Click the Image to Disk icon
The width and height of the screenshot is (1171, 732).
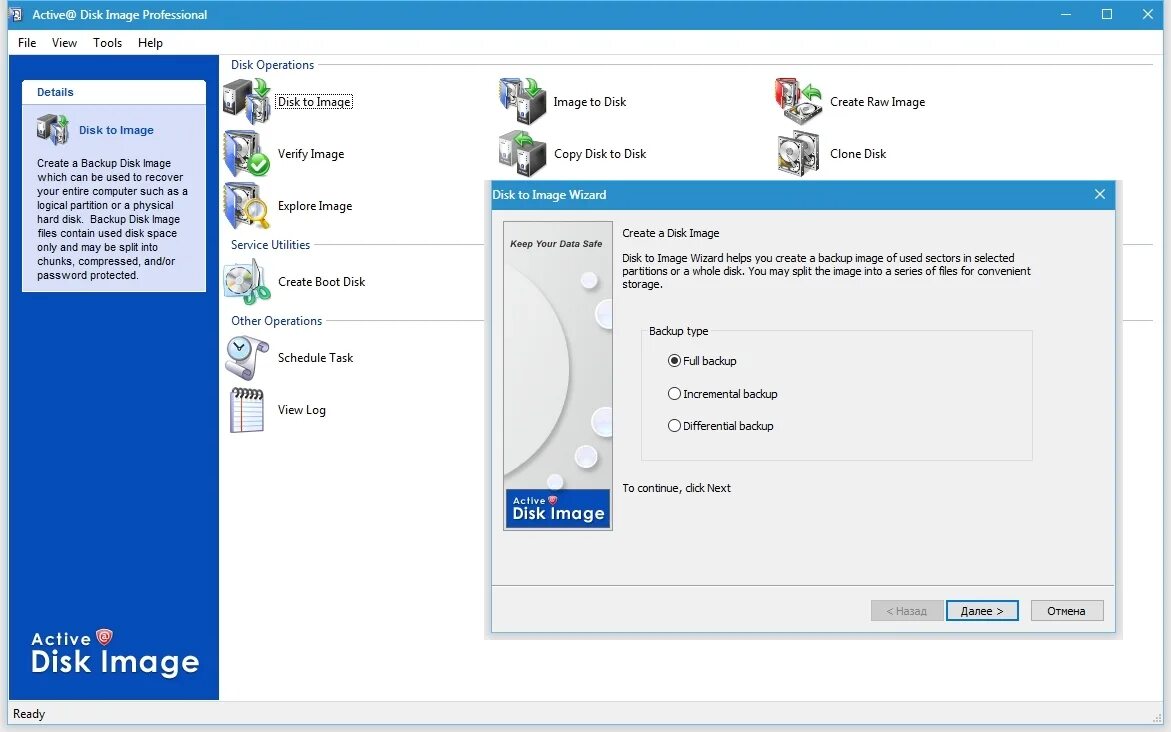523,101
